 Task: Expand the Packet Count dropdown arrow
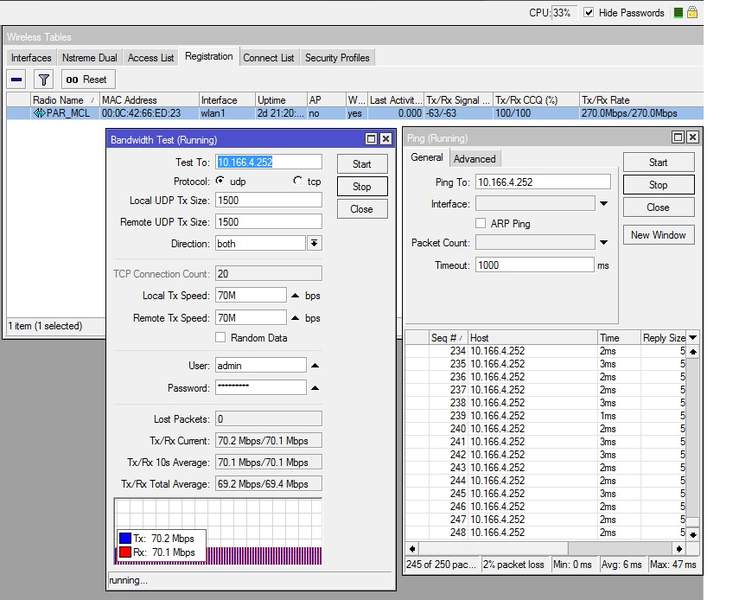pos(603,242)
